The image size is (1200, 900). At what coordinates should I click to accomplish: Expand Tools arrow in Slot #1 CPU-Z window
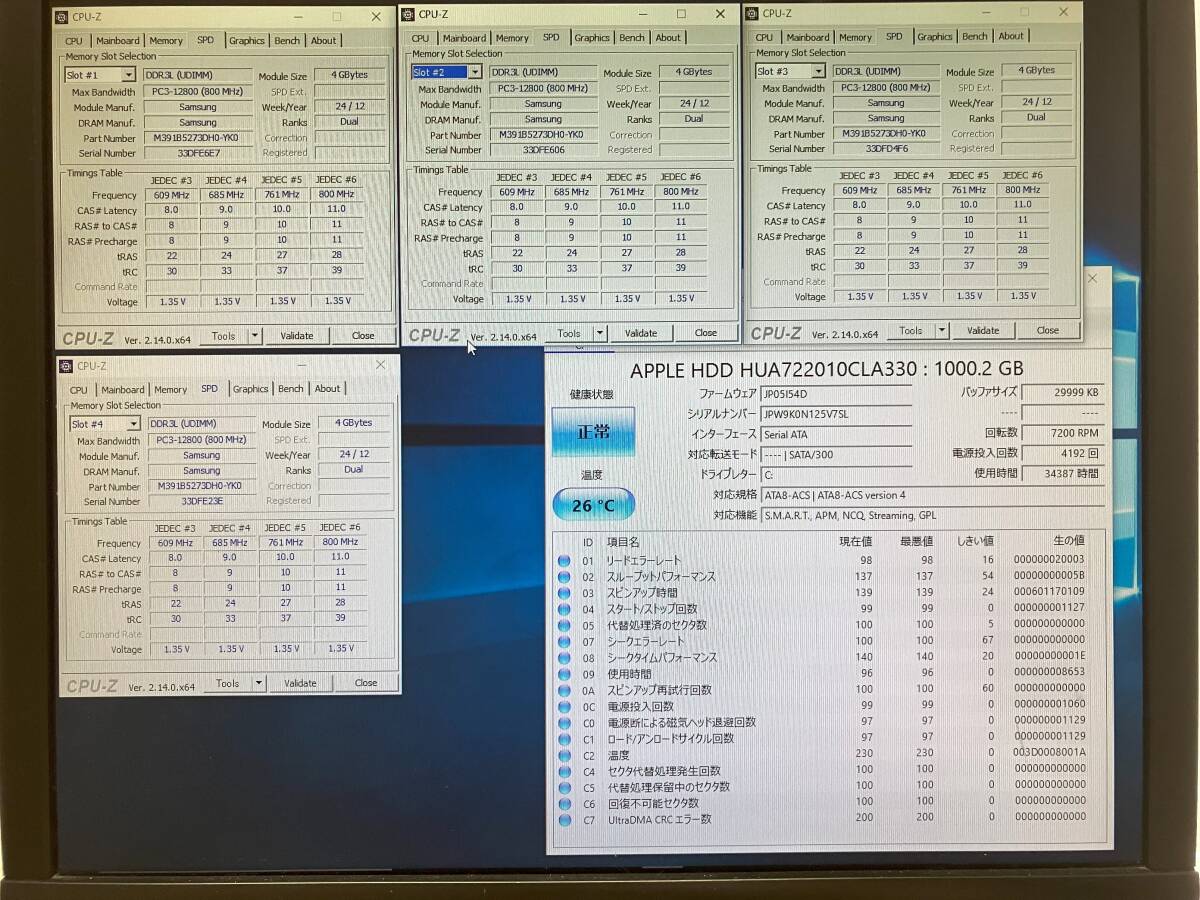coord(254,336)
